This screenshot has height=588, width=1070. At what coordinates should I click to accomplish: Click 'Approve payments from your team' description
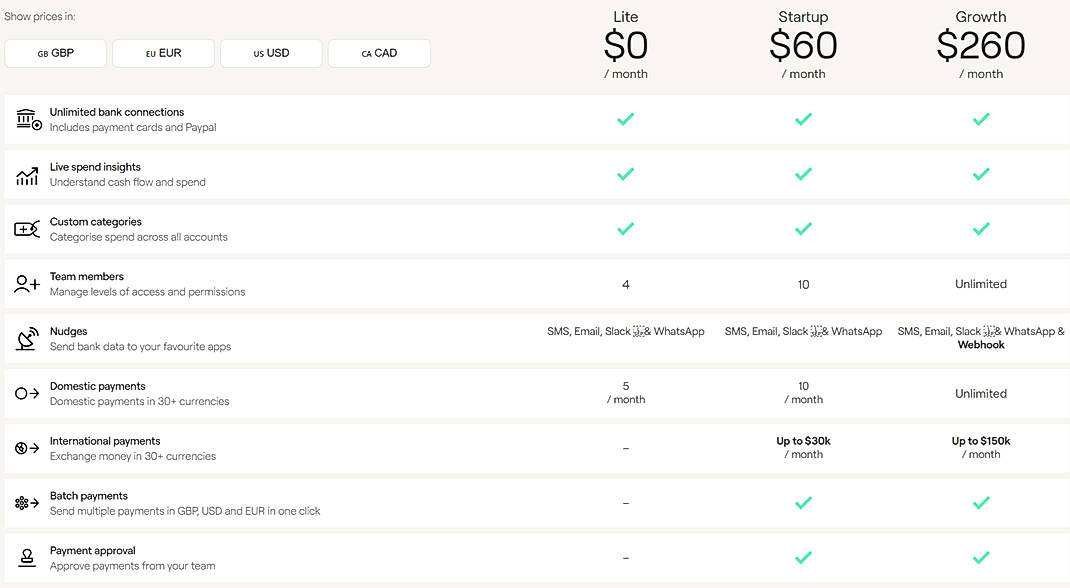pos(132,566)
